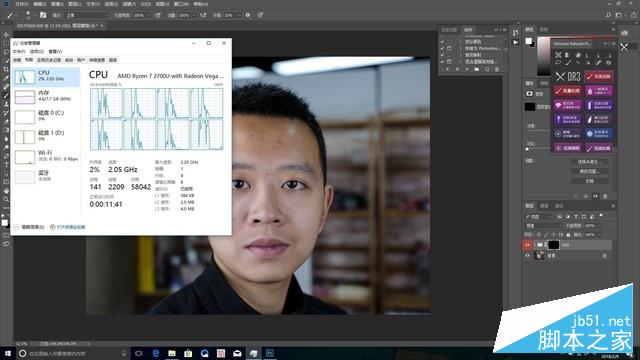Toggle second action step checkmark in actions panel
640x360 pixels.
[x=442, y=48]
